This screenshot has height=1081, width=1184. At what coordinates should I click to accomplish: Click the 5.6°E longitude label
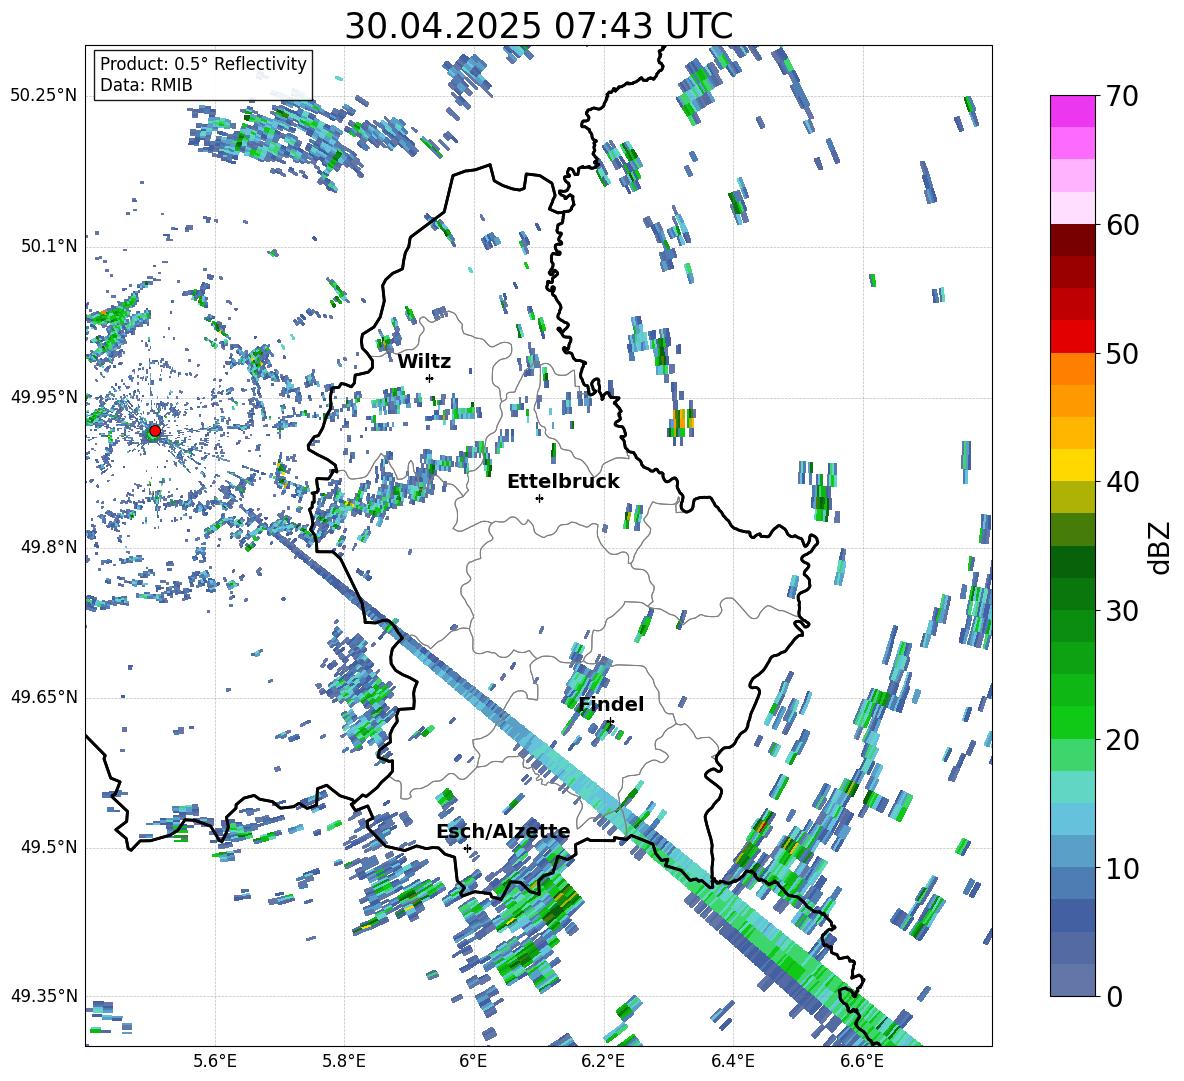pyautogui.click(x=215, y=1061)
